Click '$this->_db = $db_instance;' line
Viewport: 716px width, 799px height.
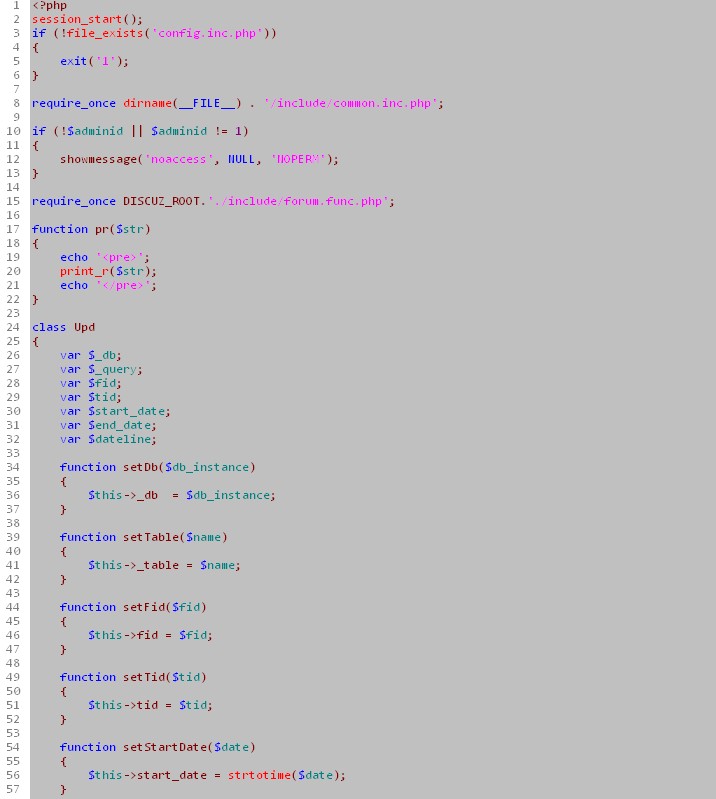coord(182,495)
